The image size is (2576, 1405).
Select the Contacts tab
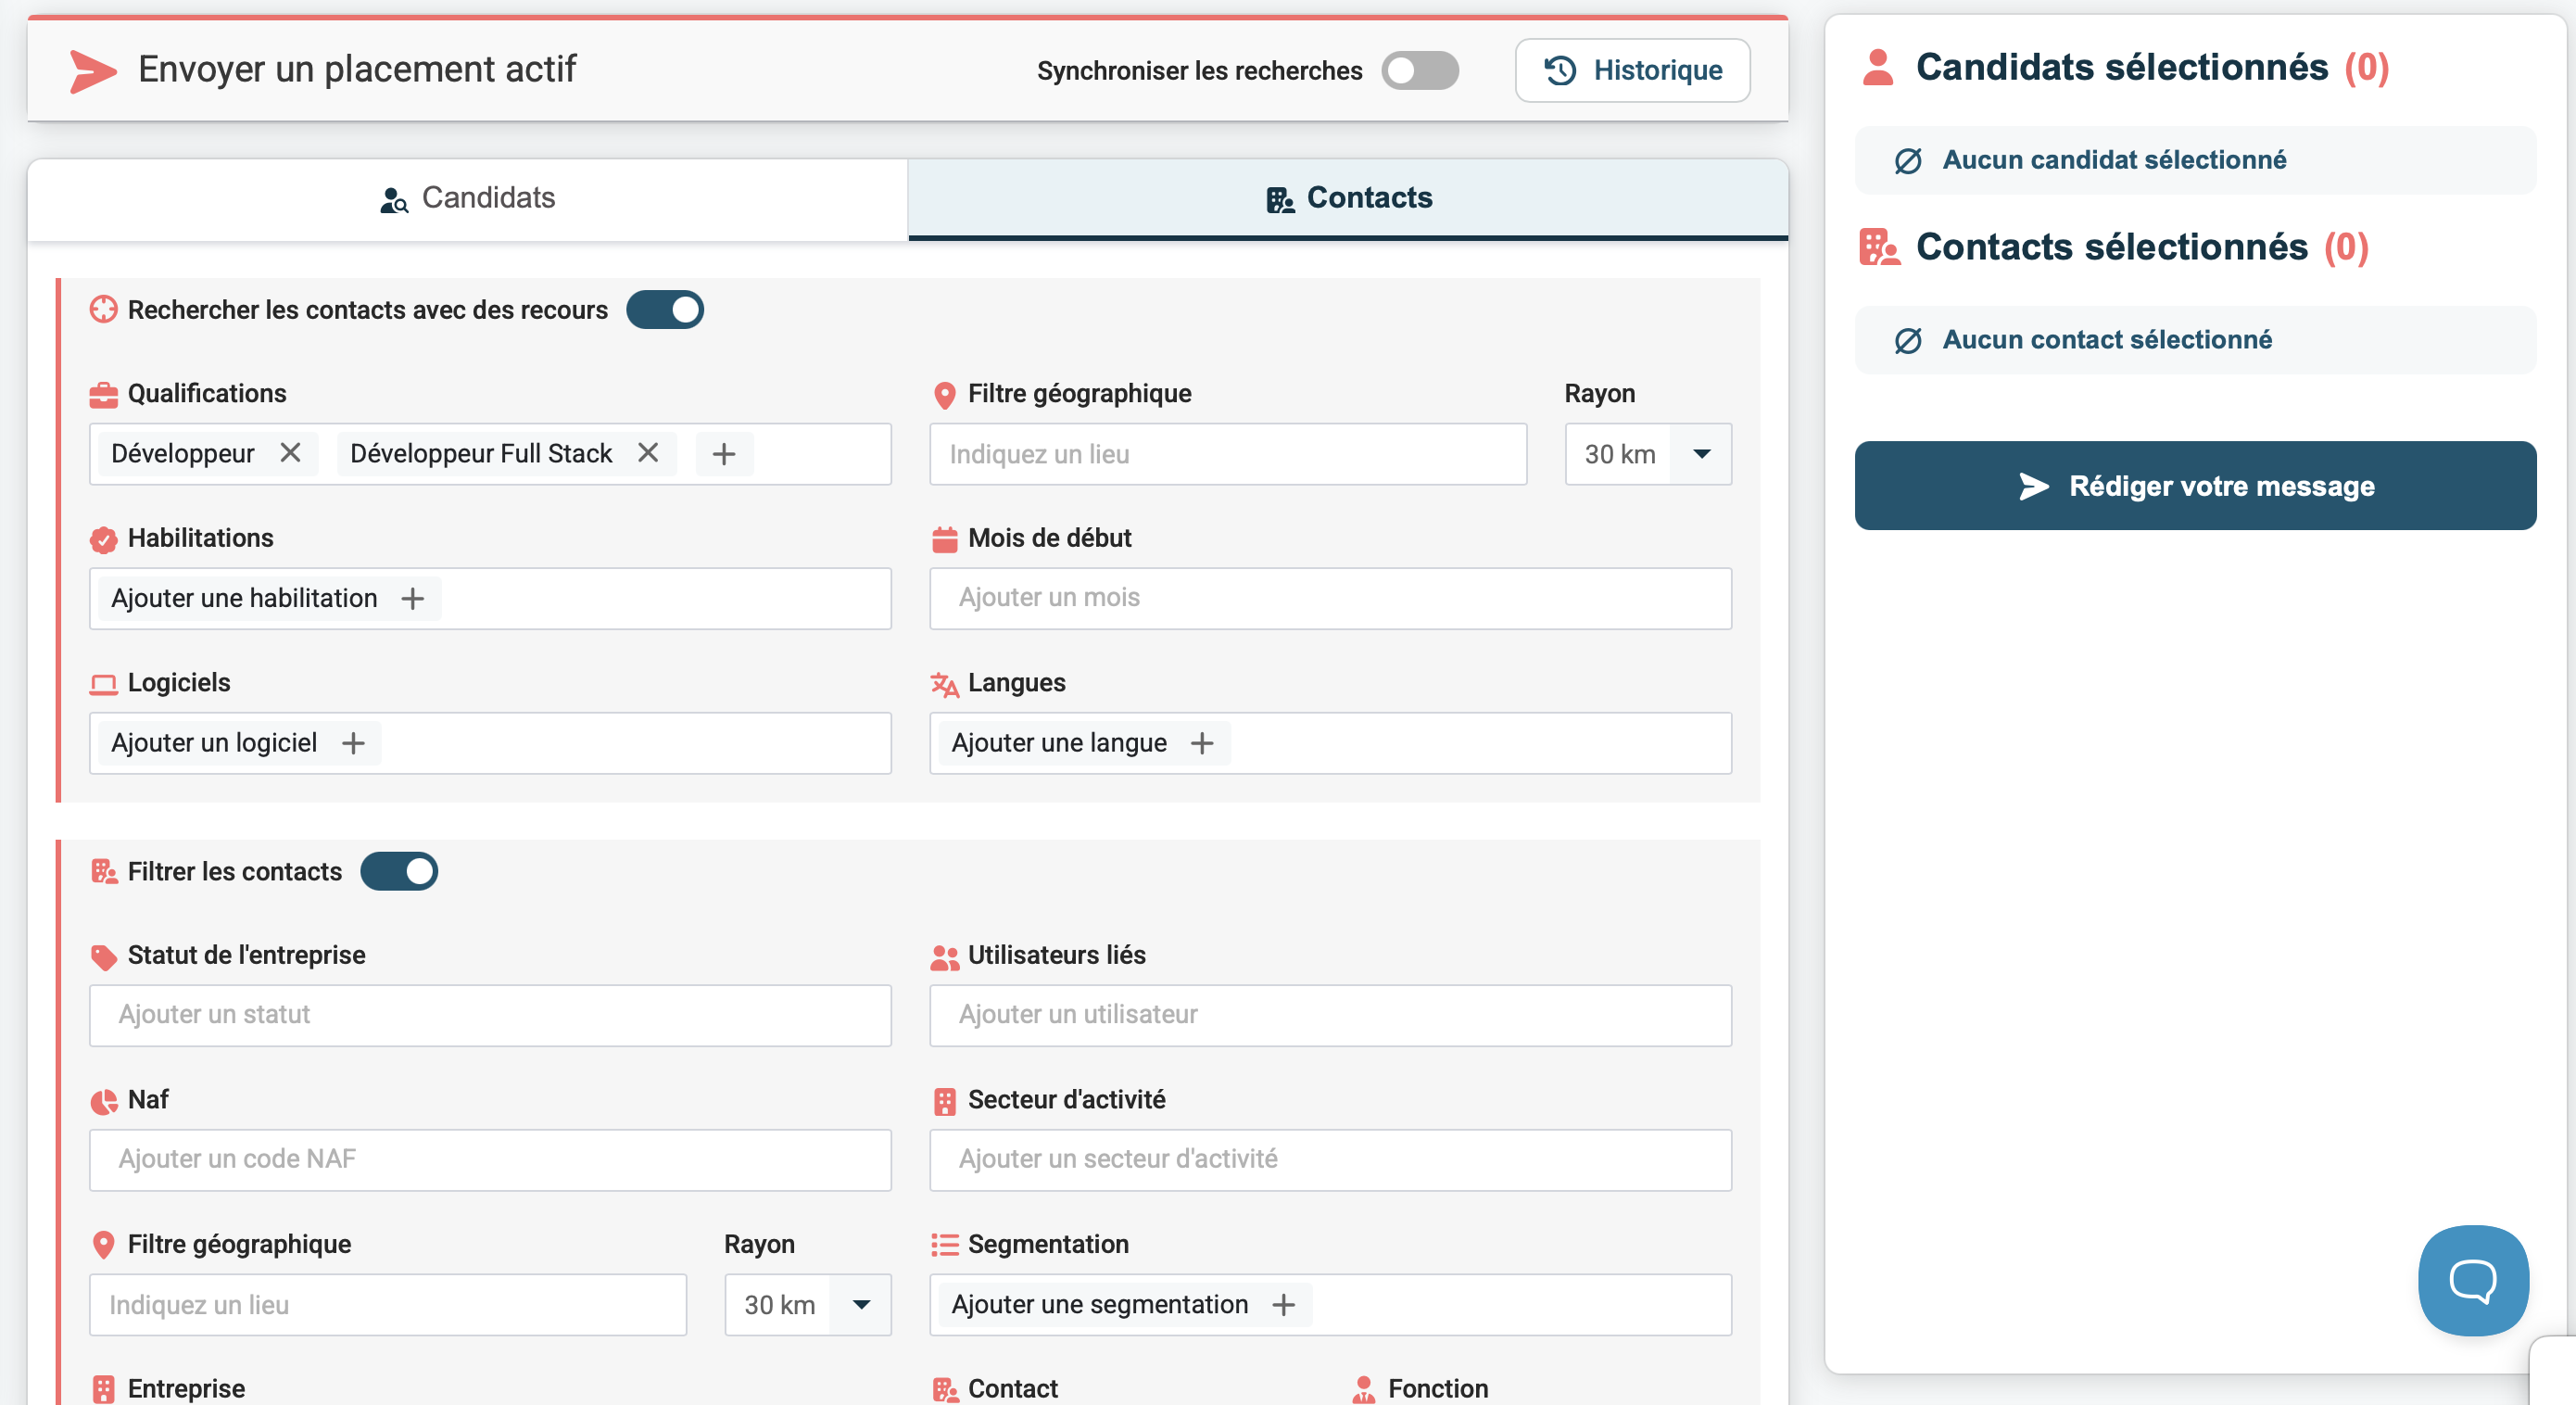1347,198
